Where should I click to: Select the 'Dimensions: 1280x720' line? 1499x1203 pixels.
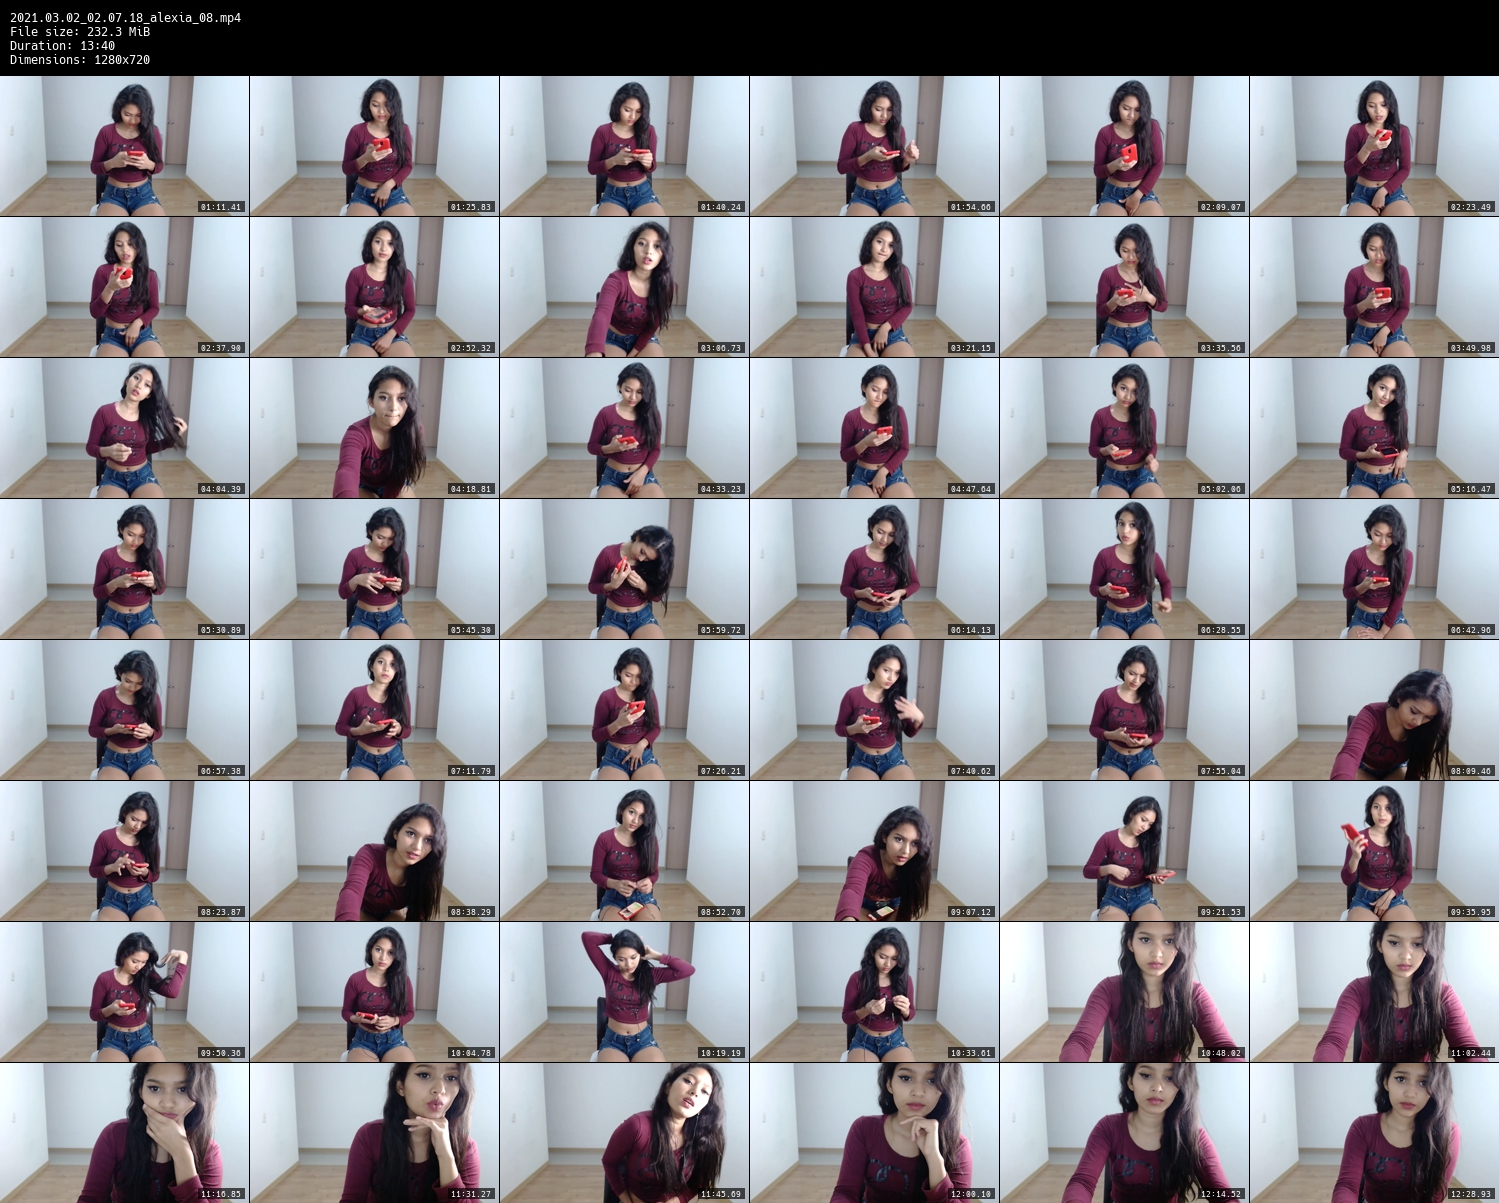[80, 60]
